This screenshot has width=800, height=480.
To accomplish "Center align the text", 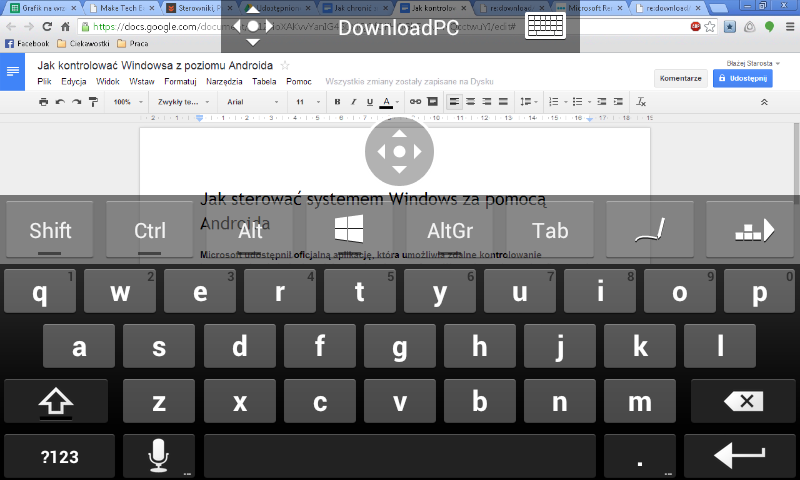I will point(470,102).
